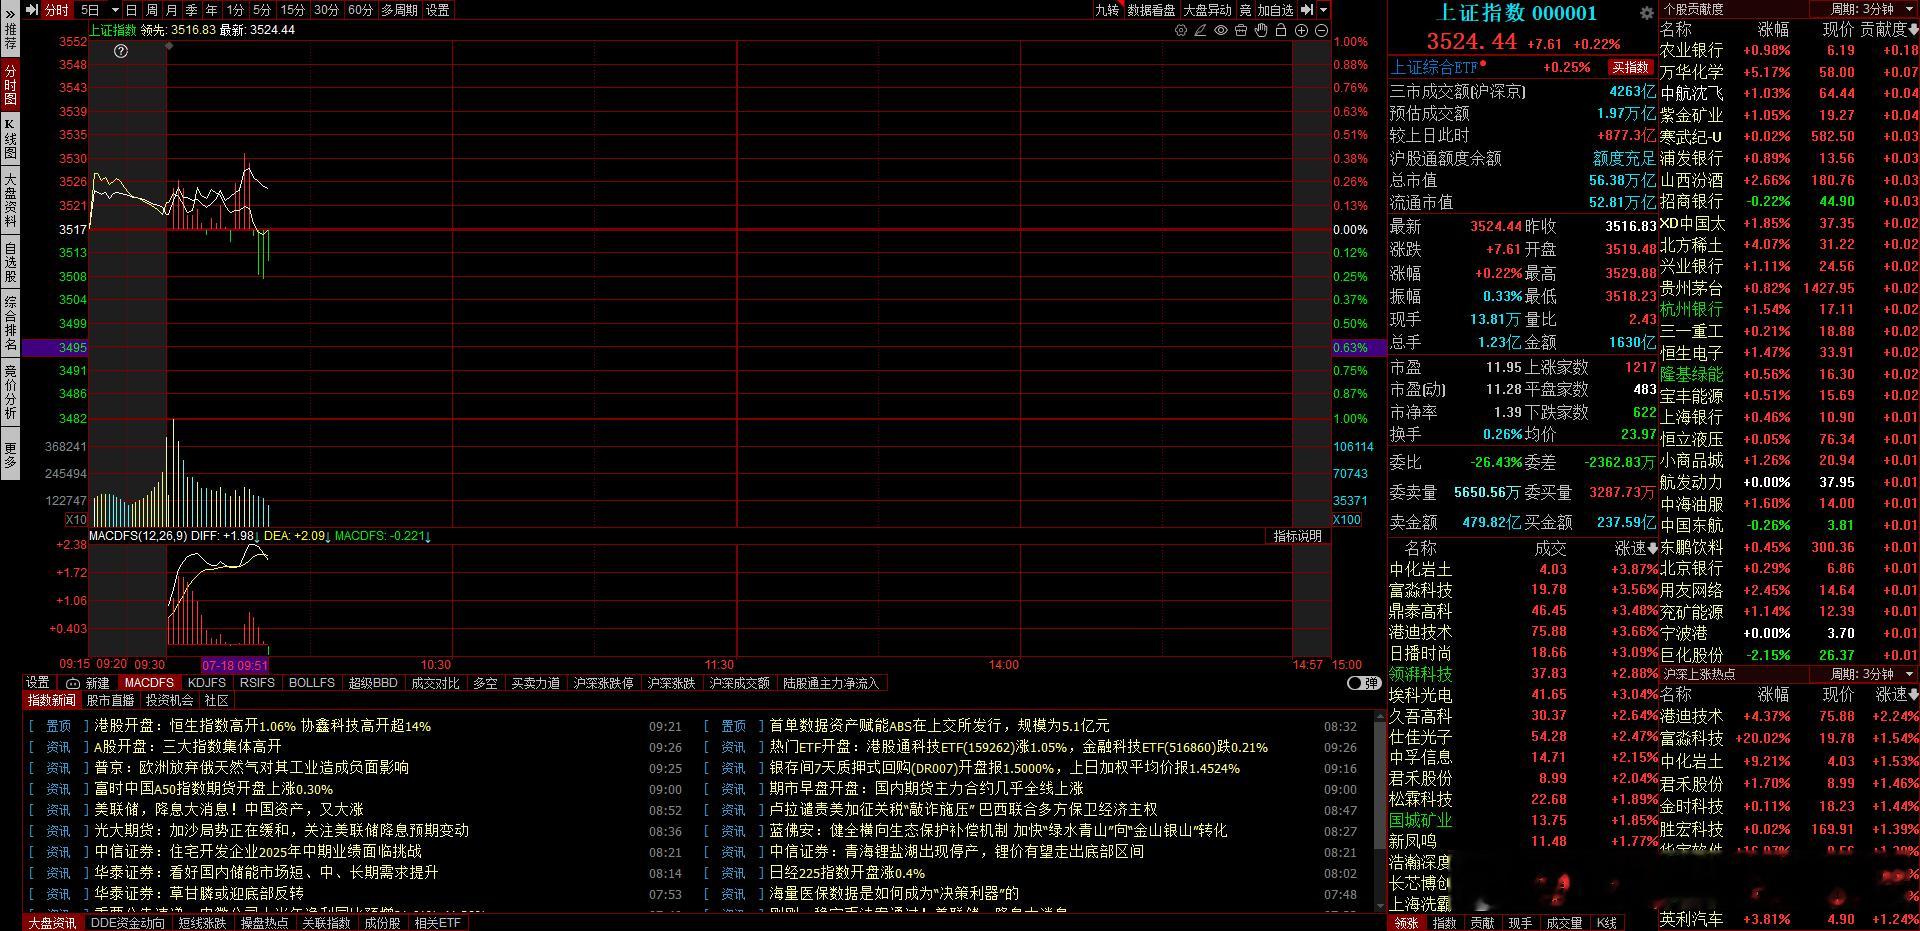Click the 买指数 button

[x=1630, y=67]
